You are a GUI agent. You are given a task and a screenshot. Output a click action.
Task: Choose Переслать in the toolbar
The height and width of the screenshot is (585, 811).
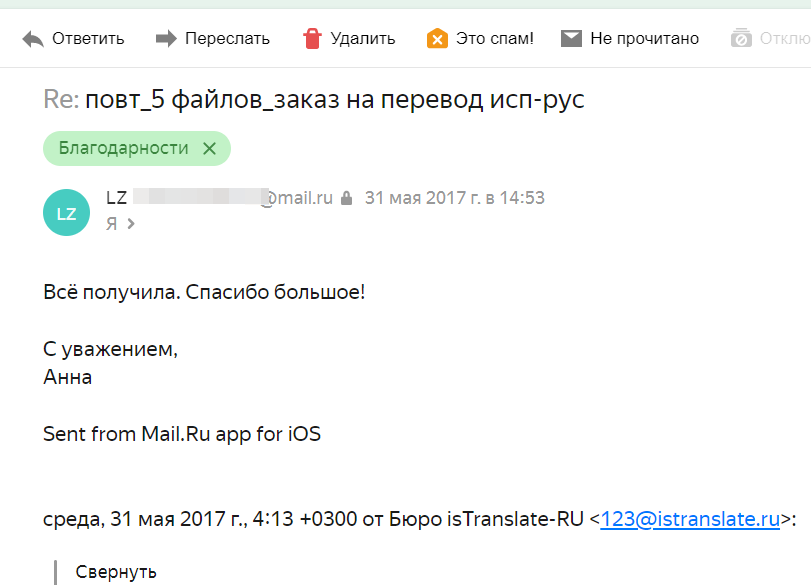[228, 38]
